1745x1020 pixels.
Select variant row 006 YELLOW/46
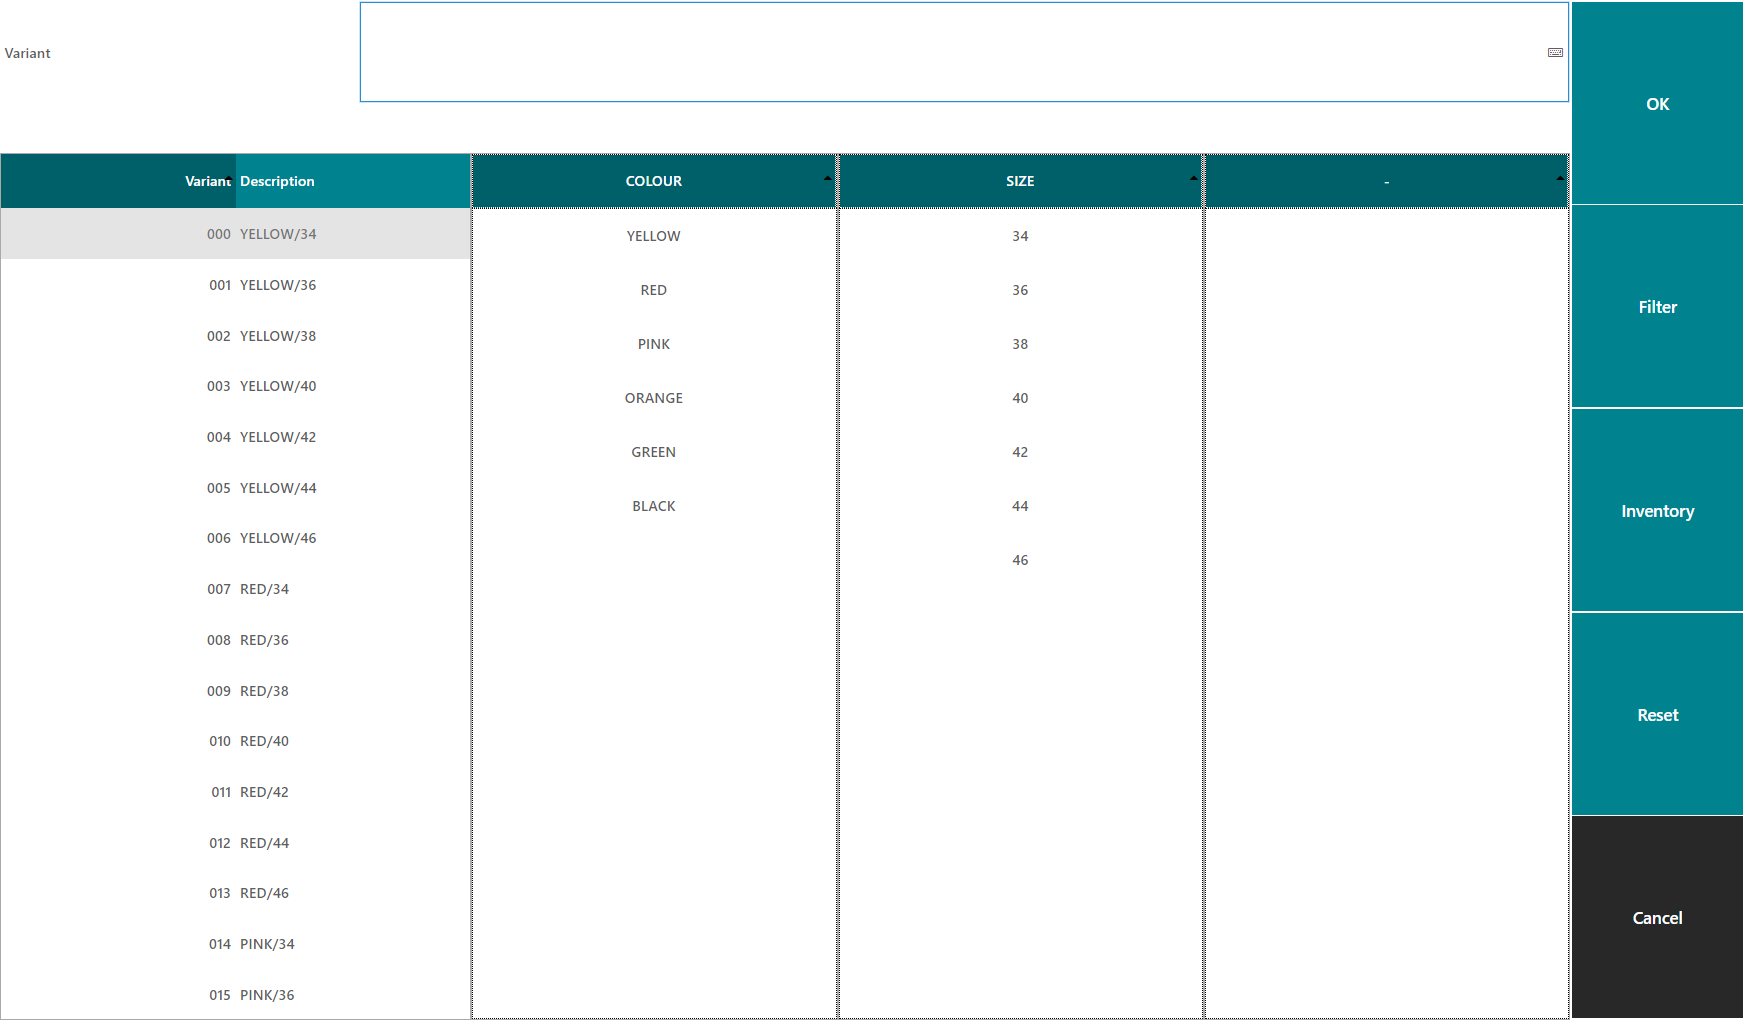coord(235,538)
